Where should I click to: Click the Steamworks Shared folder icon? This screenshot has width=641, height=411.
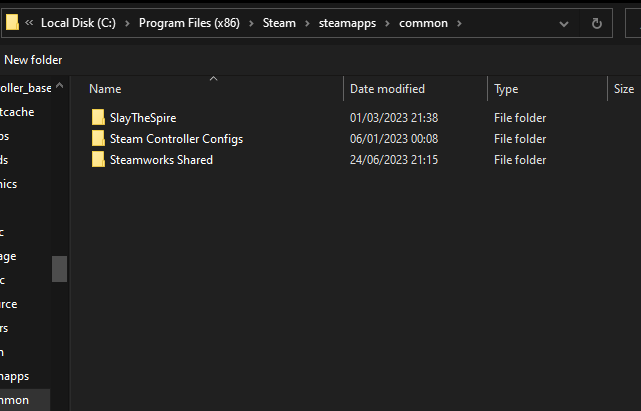98,160
